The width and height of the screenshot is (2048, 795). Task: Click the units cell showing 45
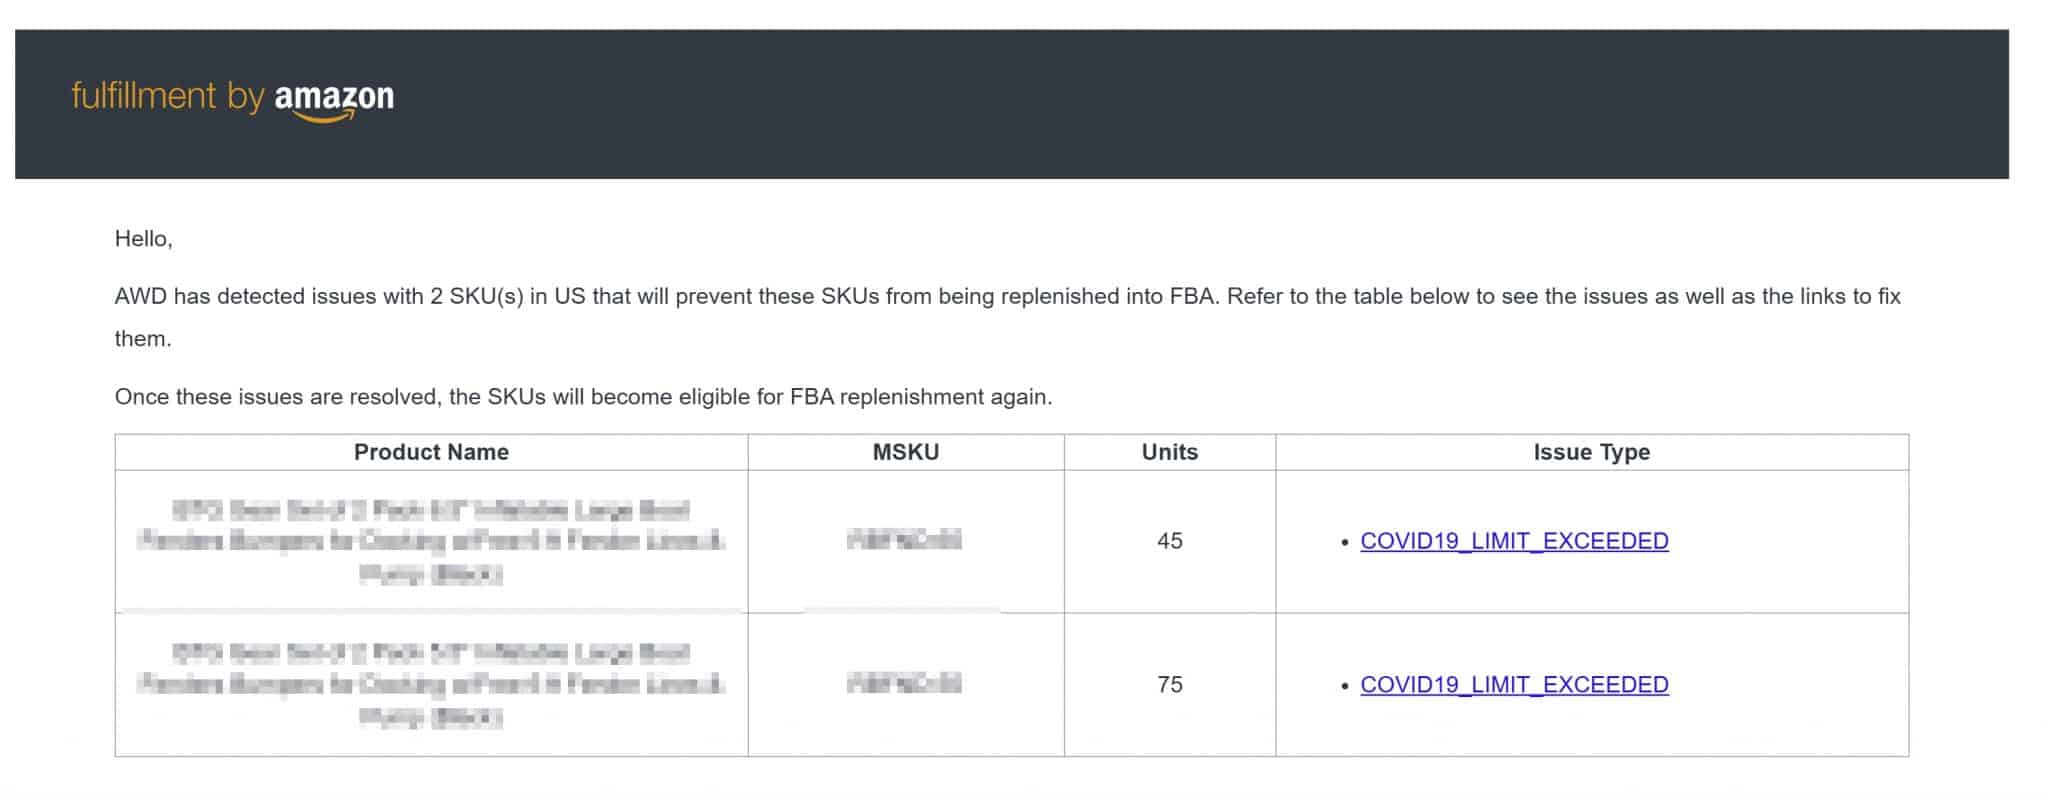coord(1169,541)
